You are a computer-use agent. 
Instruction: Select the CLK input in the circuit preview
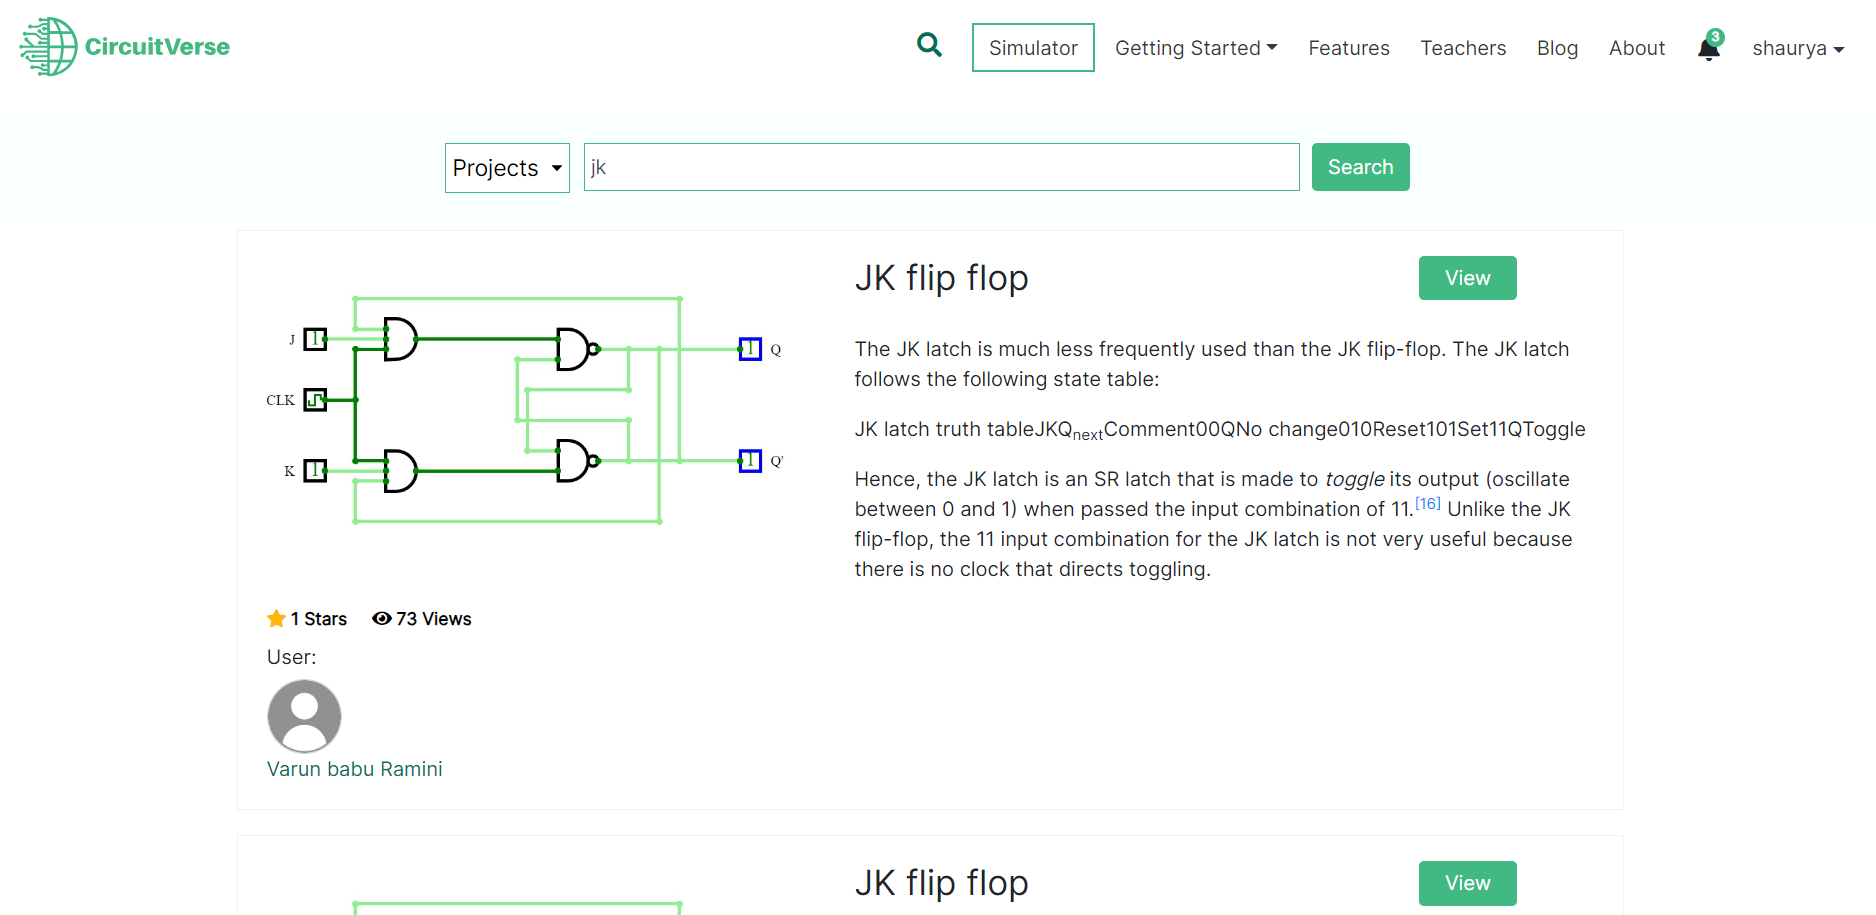[x=315, y=399]
